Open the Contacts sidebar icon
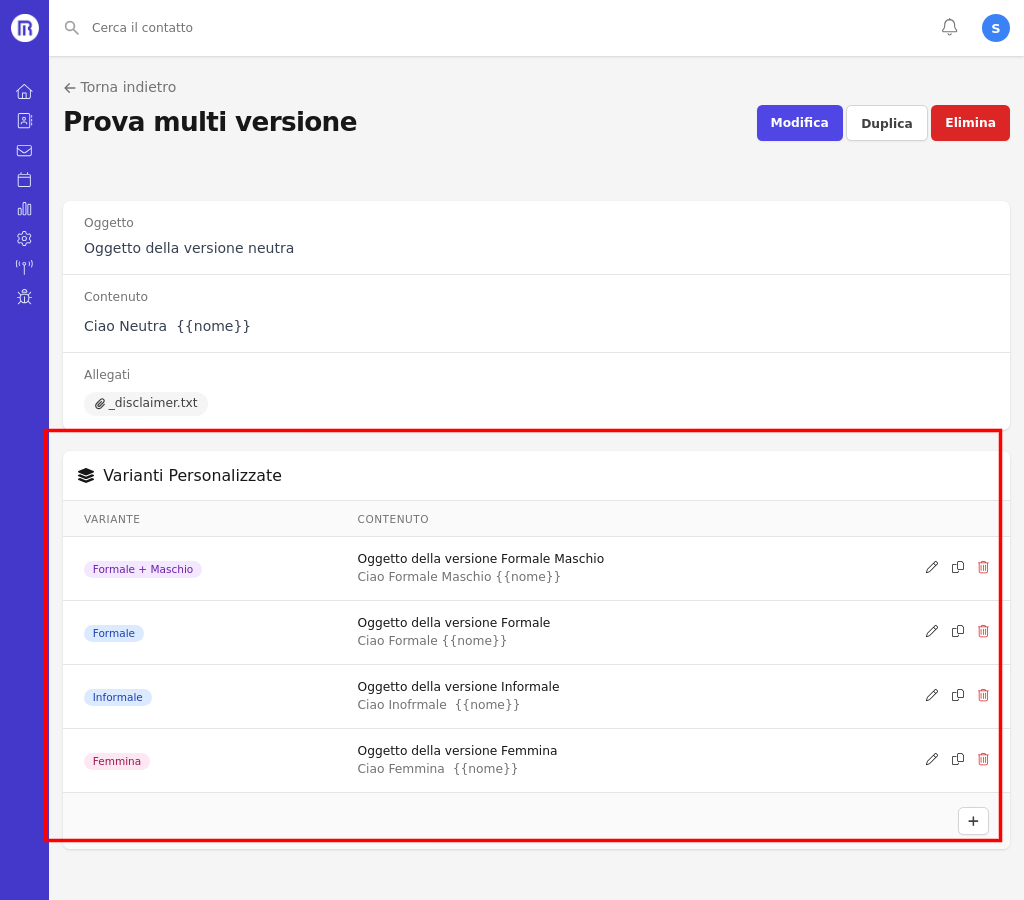1024x900 pixels. [x=24, y=121]
